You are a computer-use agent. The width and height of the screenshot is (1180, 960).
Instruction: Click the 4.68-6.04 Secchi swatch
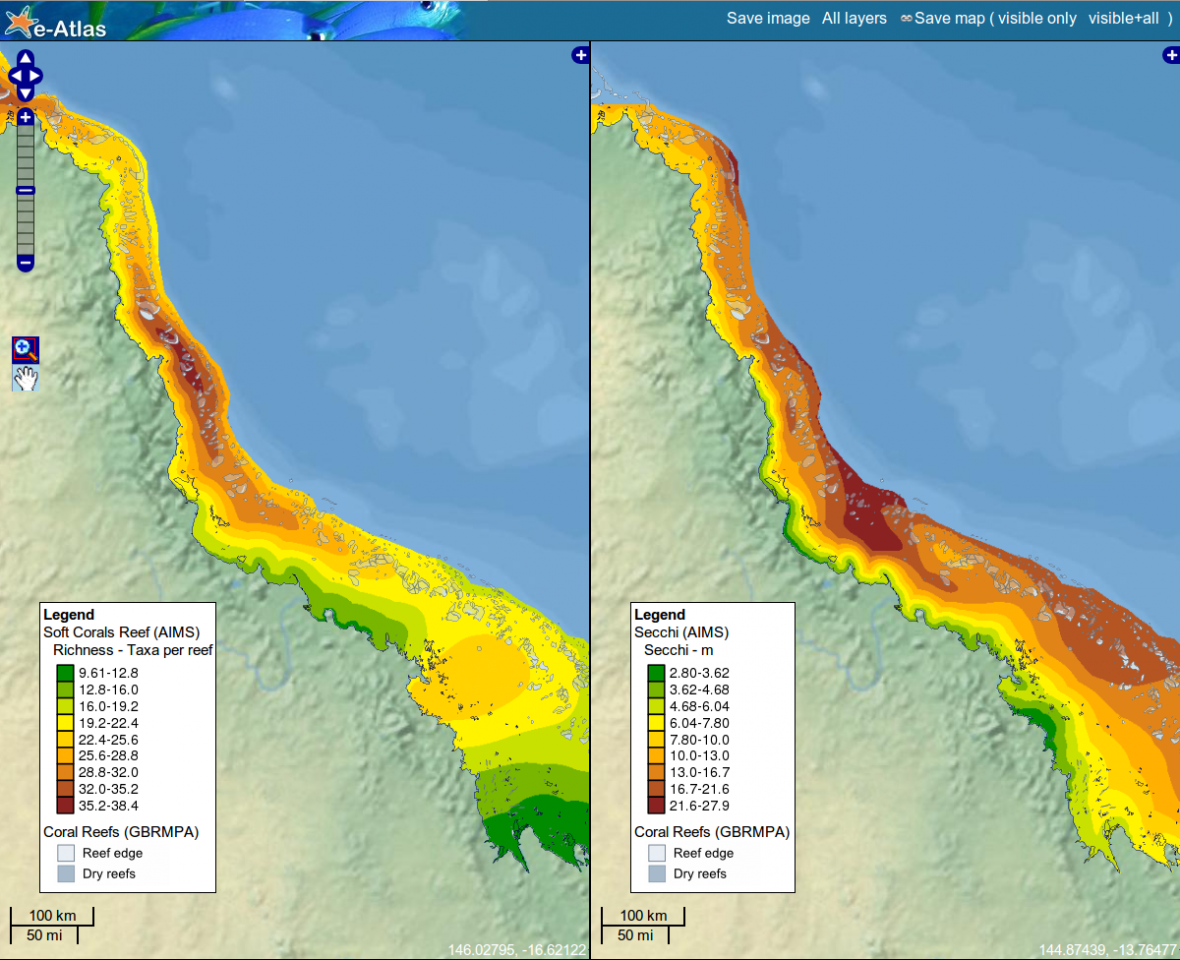click(x=656, y=706)
